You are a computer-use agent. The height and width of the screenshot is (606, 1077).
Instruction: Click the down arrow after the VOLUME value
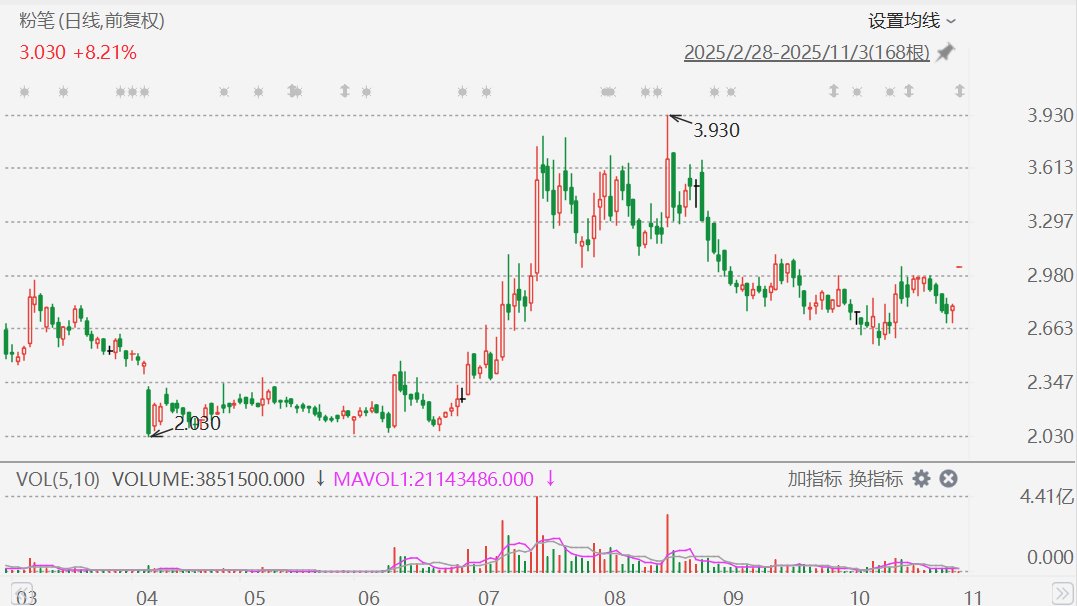point(320,479)
